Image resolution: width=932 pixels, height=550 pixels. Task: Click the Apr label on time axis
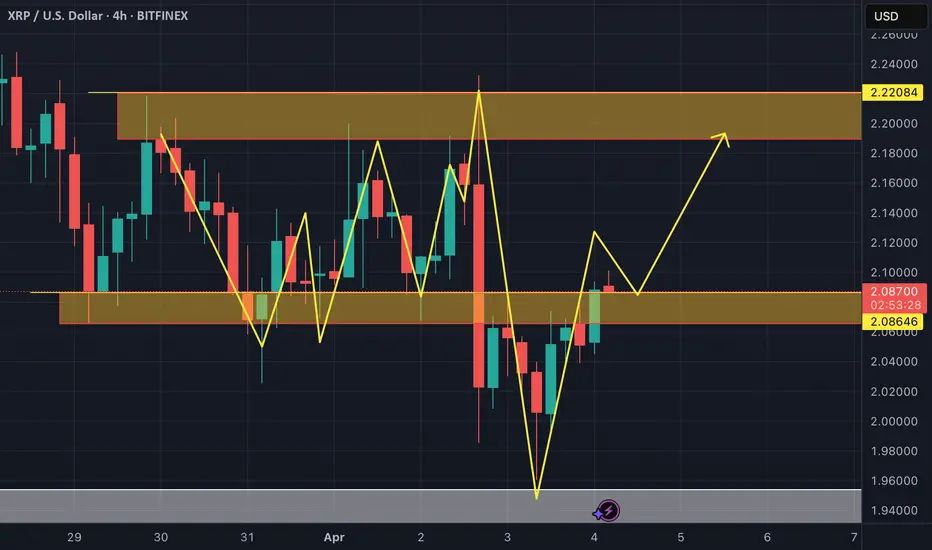click(334, 538)
